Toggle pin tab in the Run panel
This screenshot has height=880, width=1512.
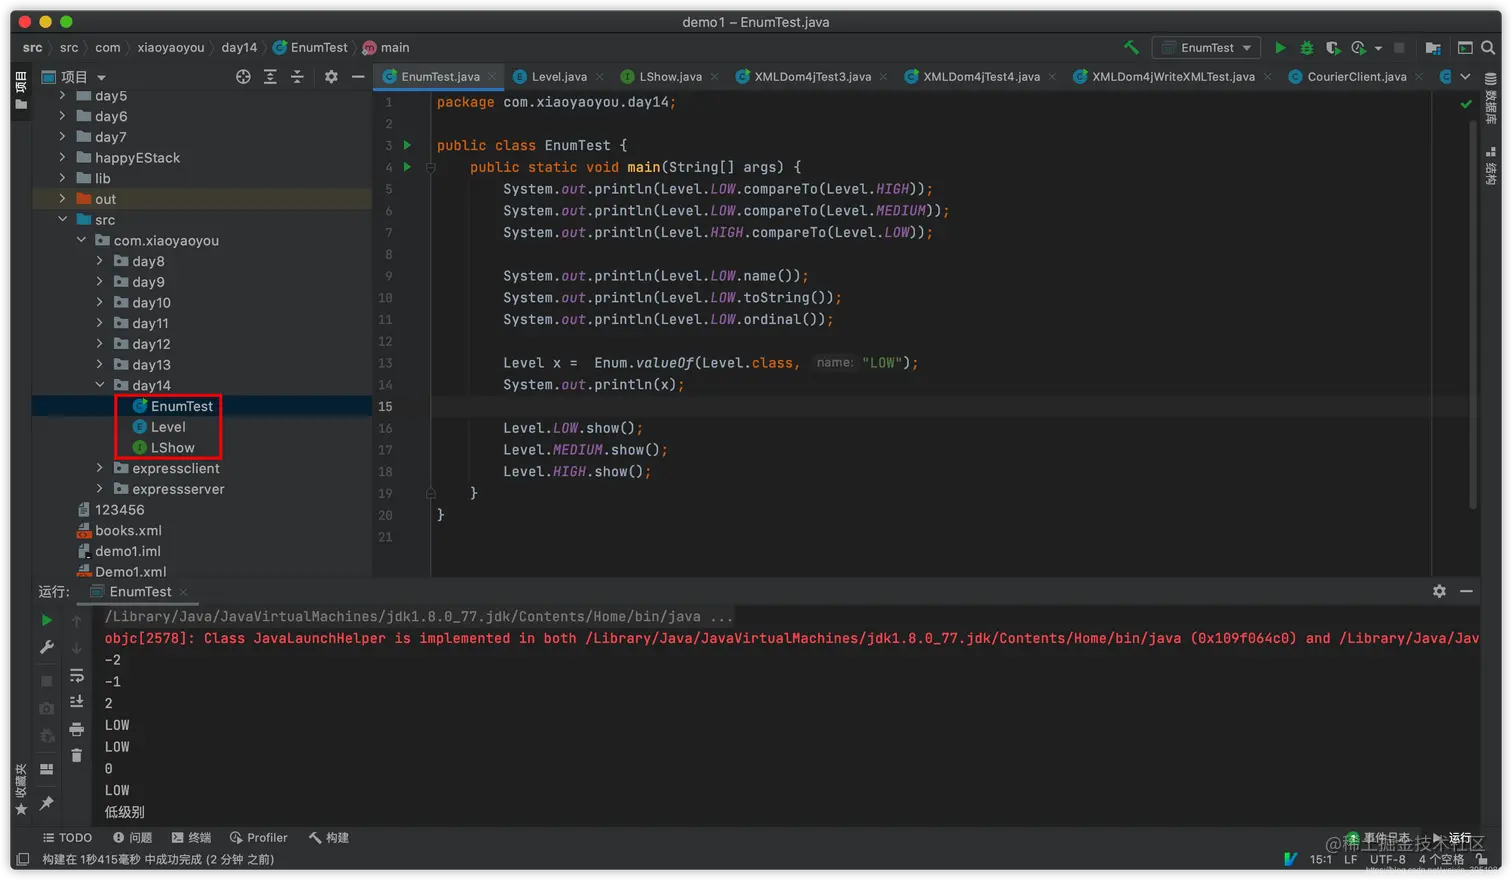pos(46,803)
